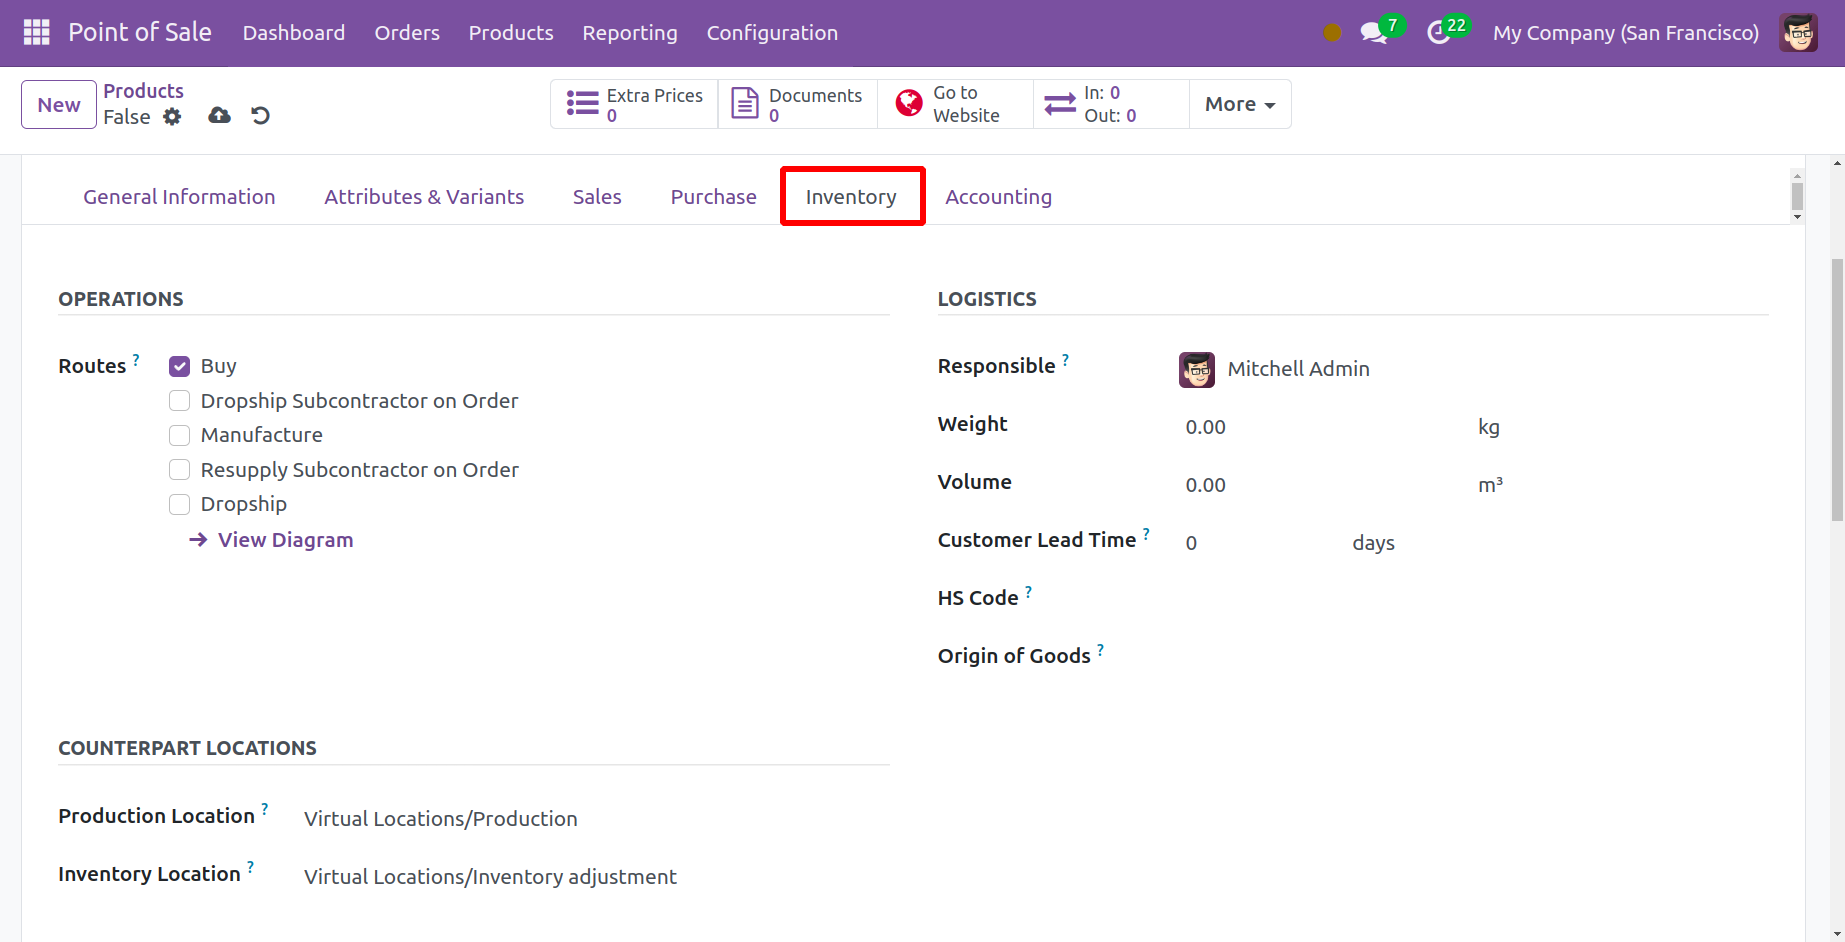Open the Configuration menu
Viewport: 1845px width, 942px height.
click(772, 33)
